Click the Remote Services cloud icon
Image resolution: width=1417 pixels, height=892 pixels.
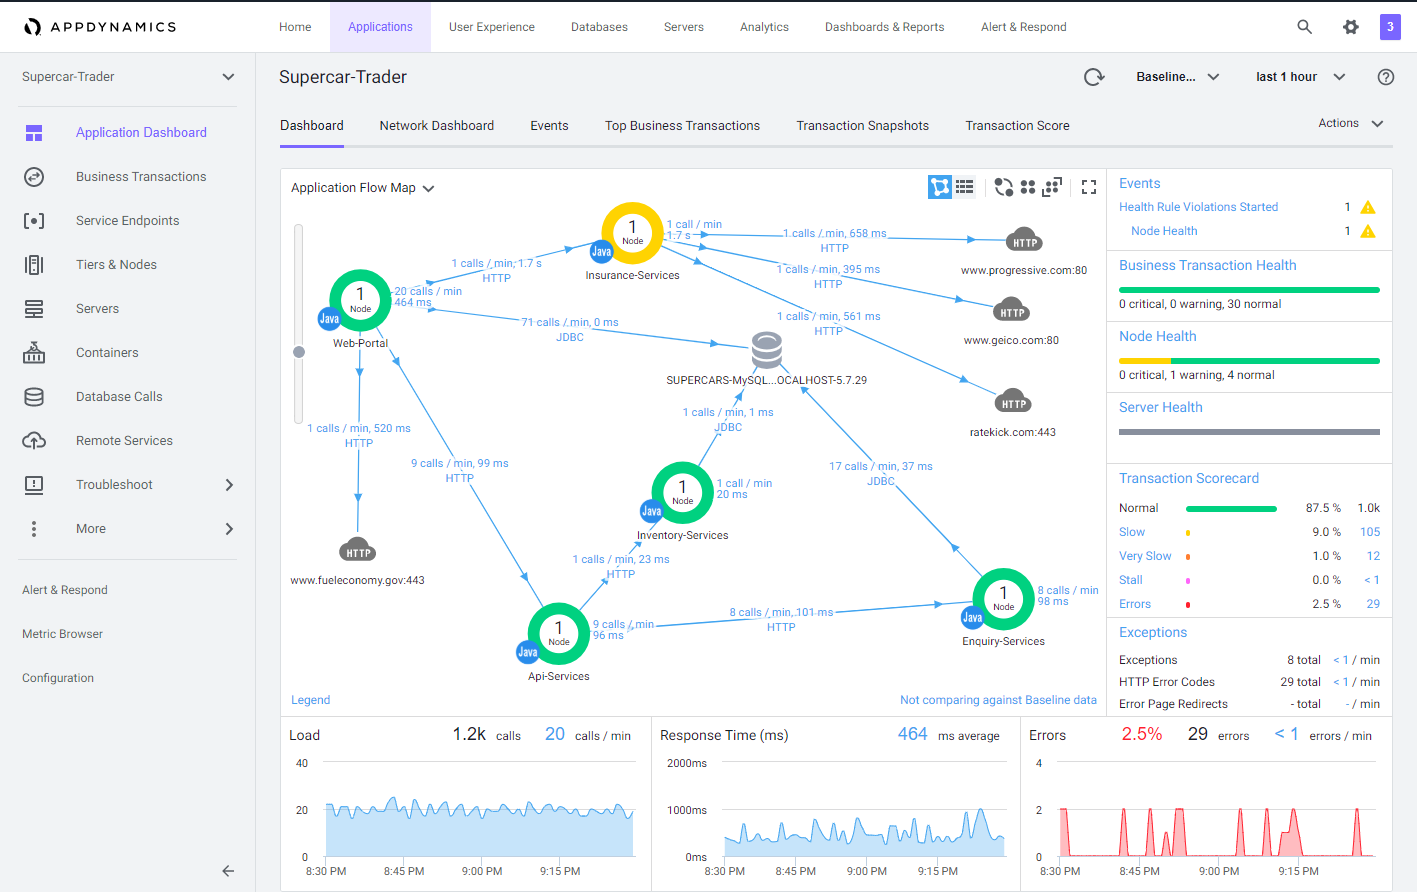[34, 441]
